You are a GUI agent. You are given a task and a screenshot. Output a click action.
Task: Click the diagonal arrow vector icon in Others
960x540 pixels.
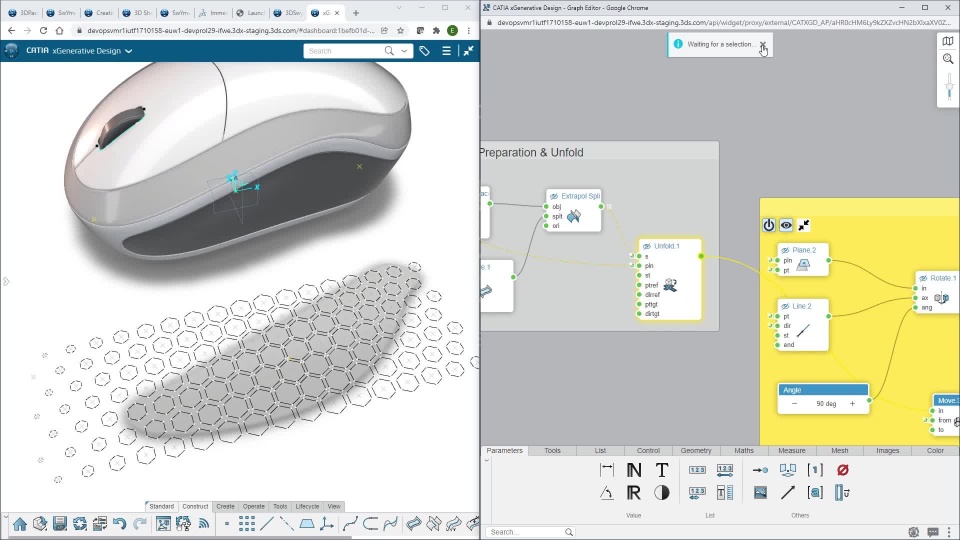pyautogui.click(x=787, y=493)
